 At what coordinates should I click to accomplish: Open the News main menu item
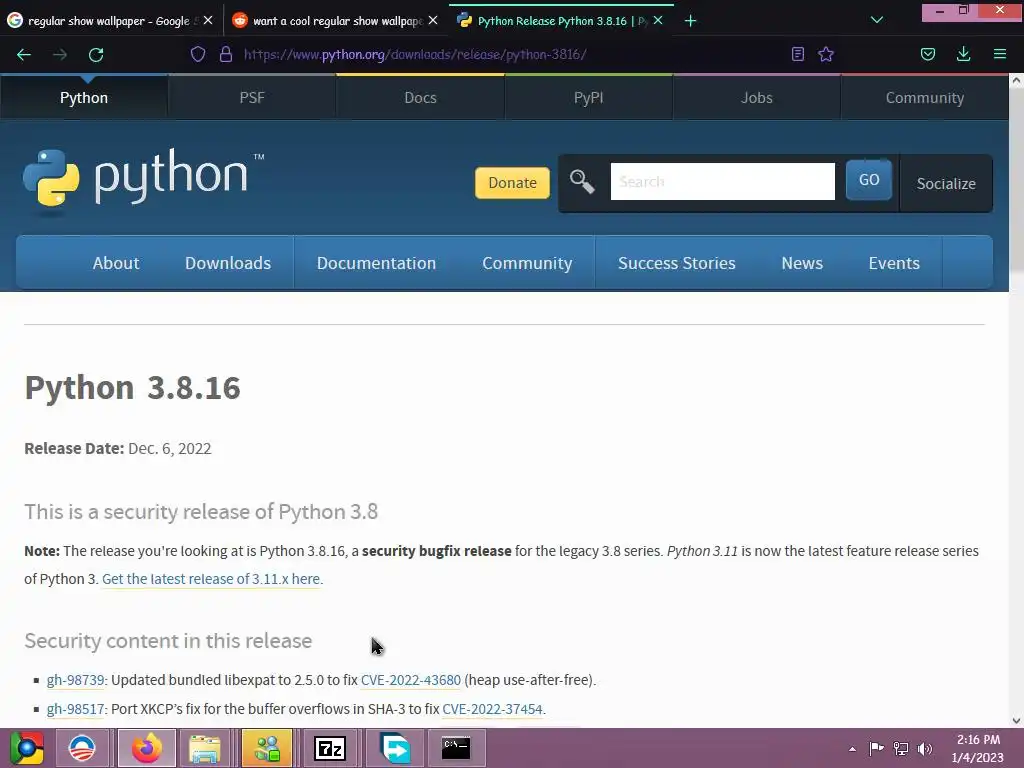pos(802,263)
